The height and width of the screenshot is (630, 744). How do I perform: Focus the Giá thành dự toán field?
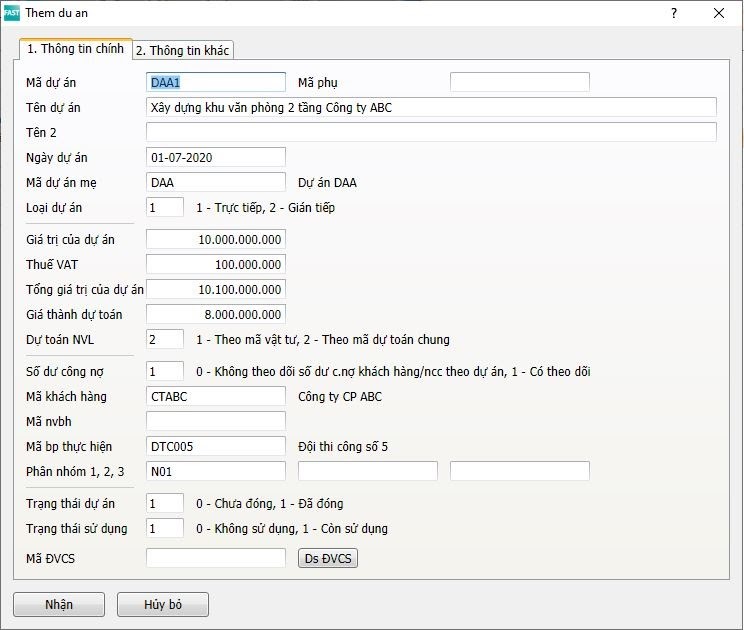click(215, 314)
